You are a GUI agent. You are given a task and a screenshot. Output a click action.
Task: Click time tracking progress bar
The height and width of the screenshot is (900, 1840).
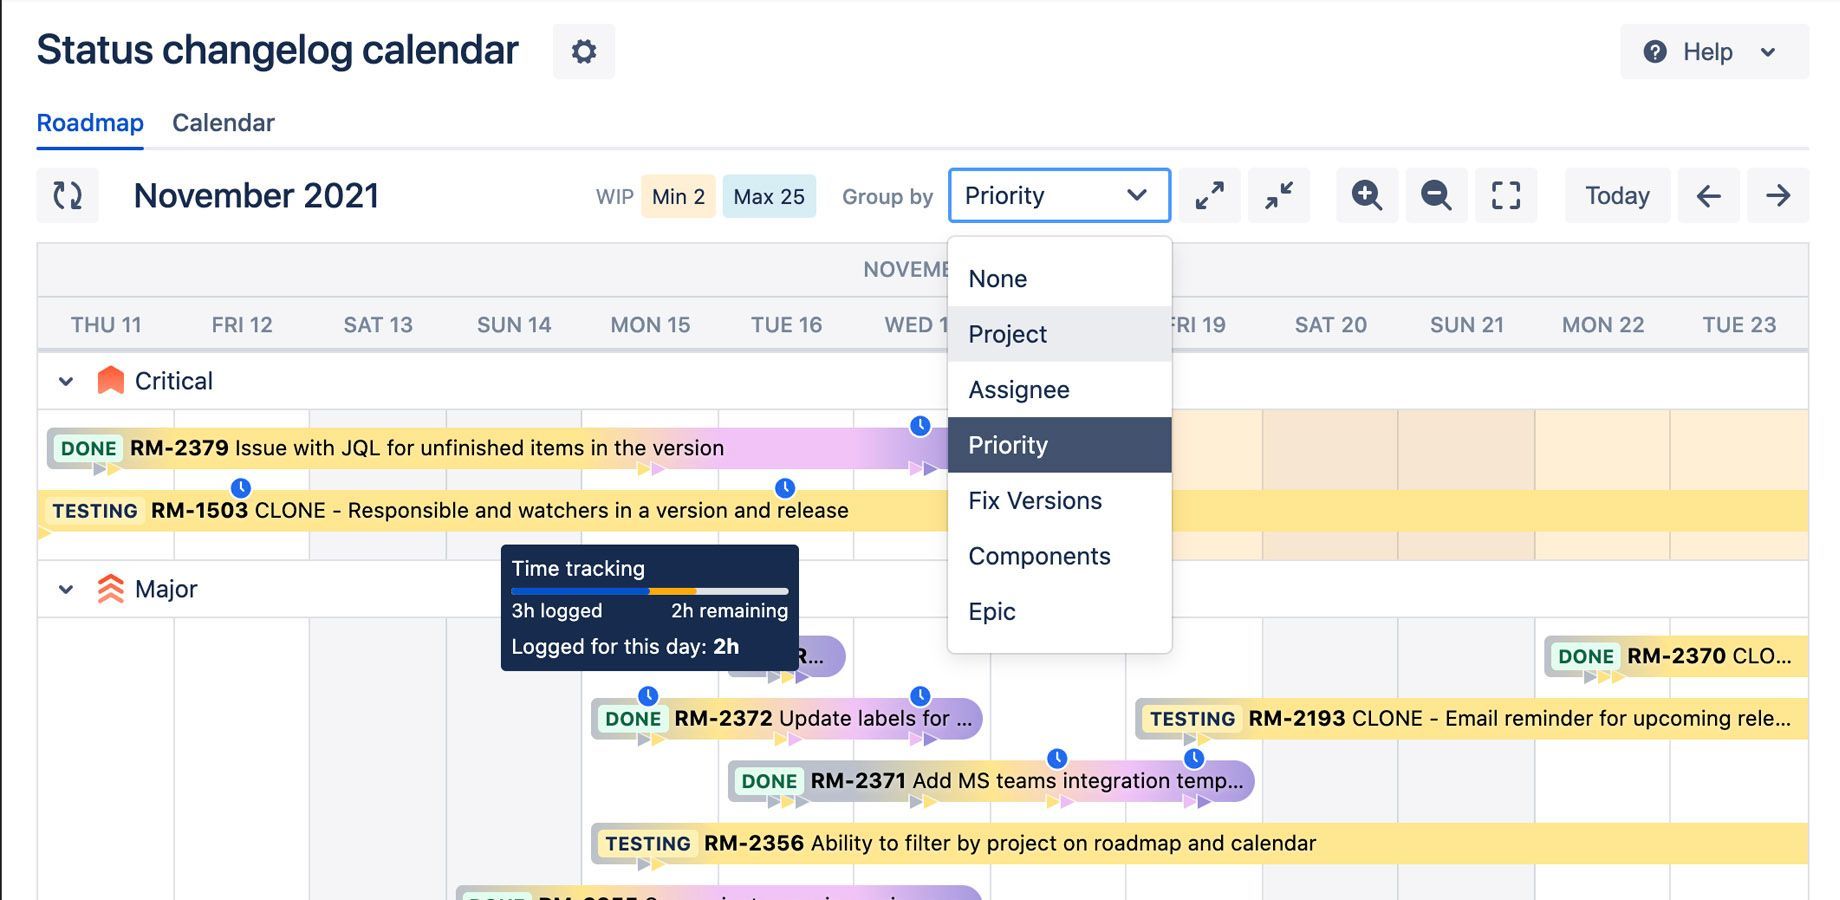point(649,591)
